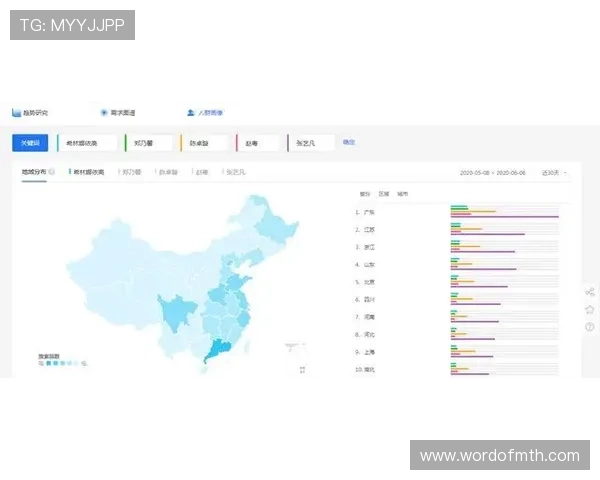The image size is (600, 480).
Task: Click the 确定 confirm link
Action: pos(349,143)
